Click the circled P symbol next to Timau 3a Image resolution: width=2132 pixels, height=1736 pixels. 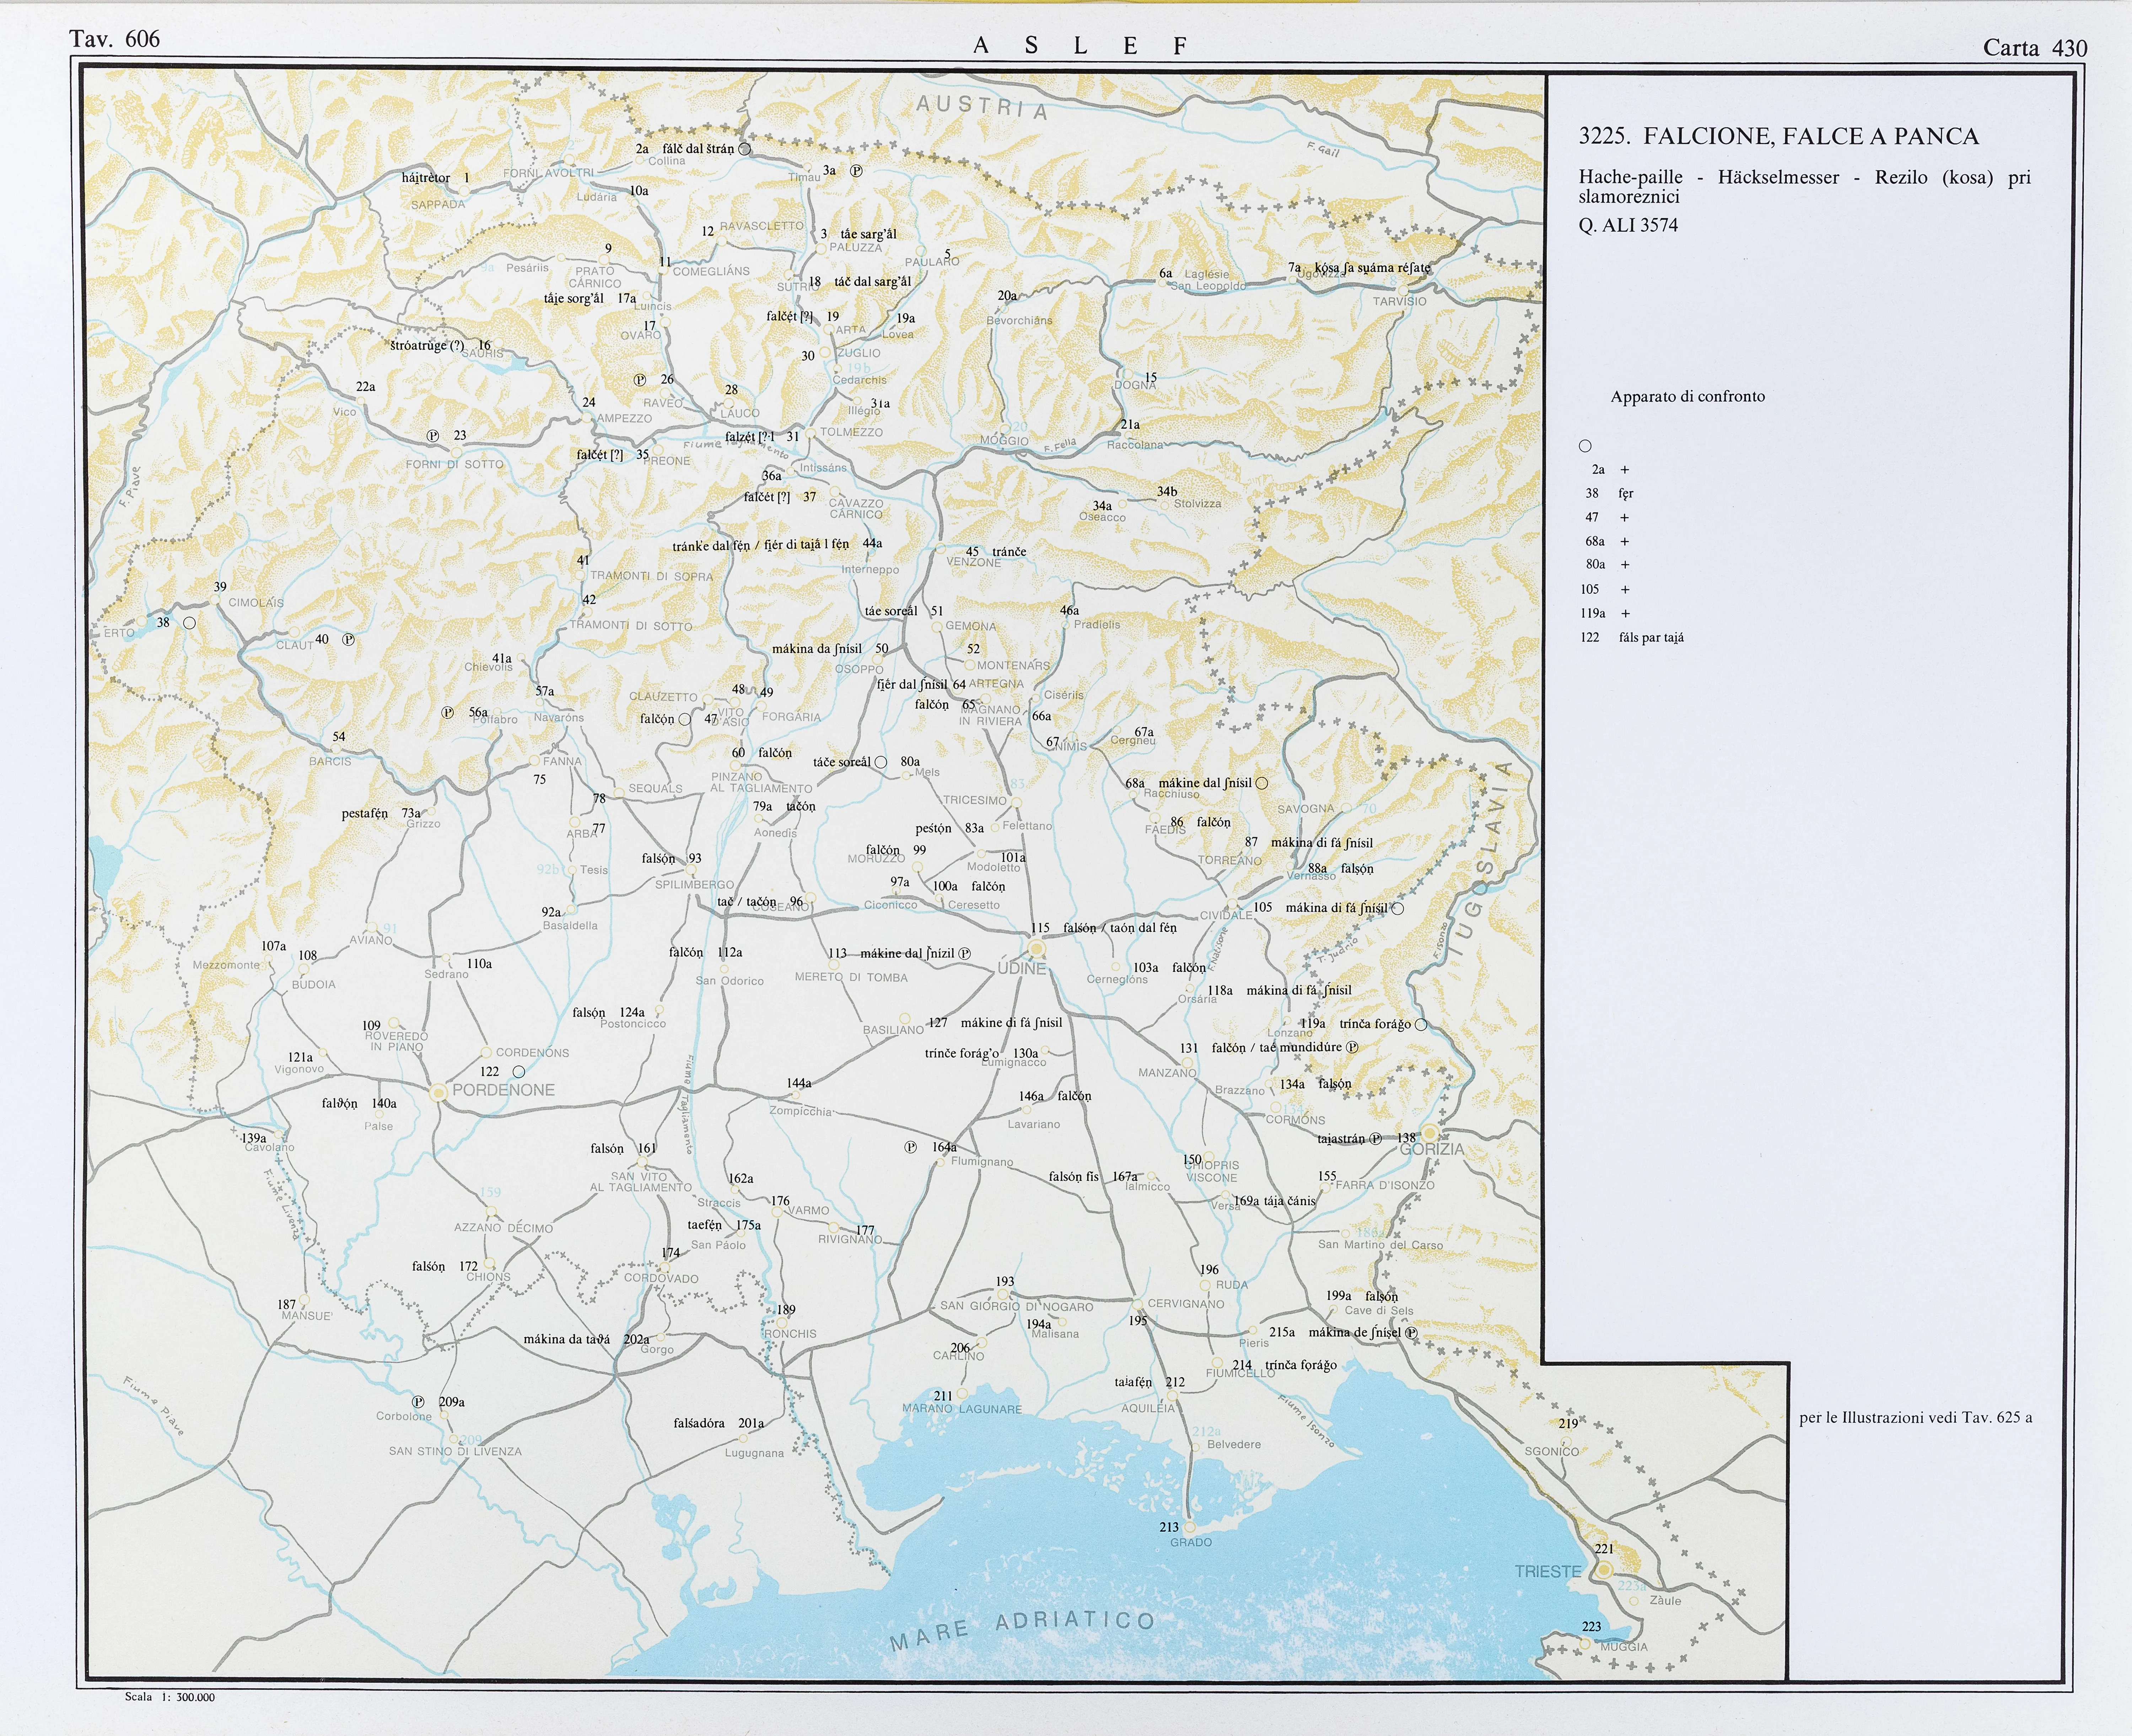tap(856, 171)
